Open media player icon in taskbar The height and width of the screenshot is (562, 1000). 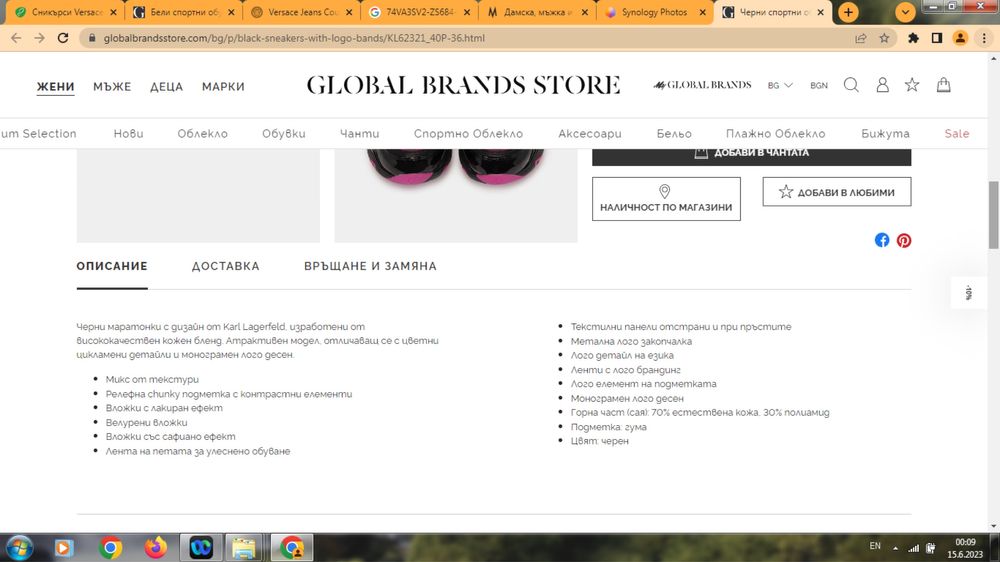pos(63,547)
